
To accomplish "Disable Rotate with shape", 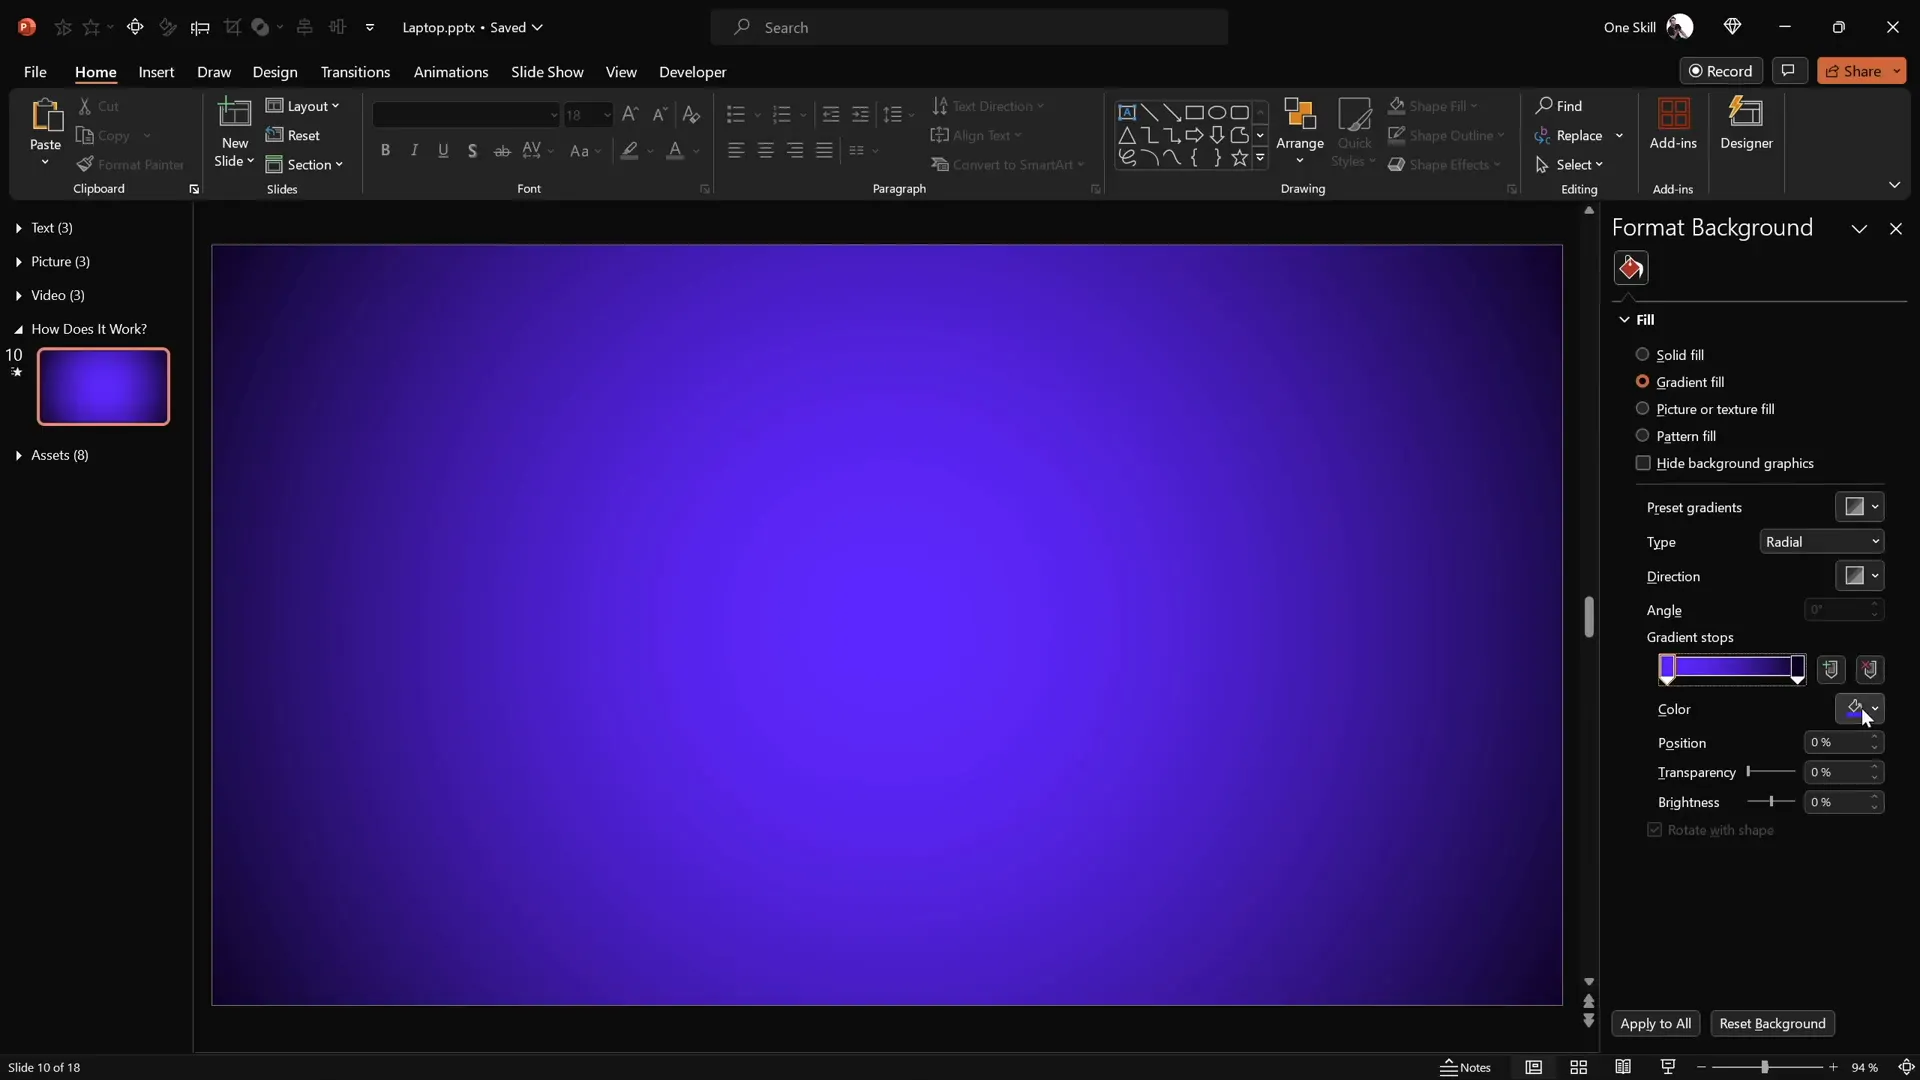I will coord(1656,830).
